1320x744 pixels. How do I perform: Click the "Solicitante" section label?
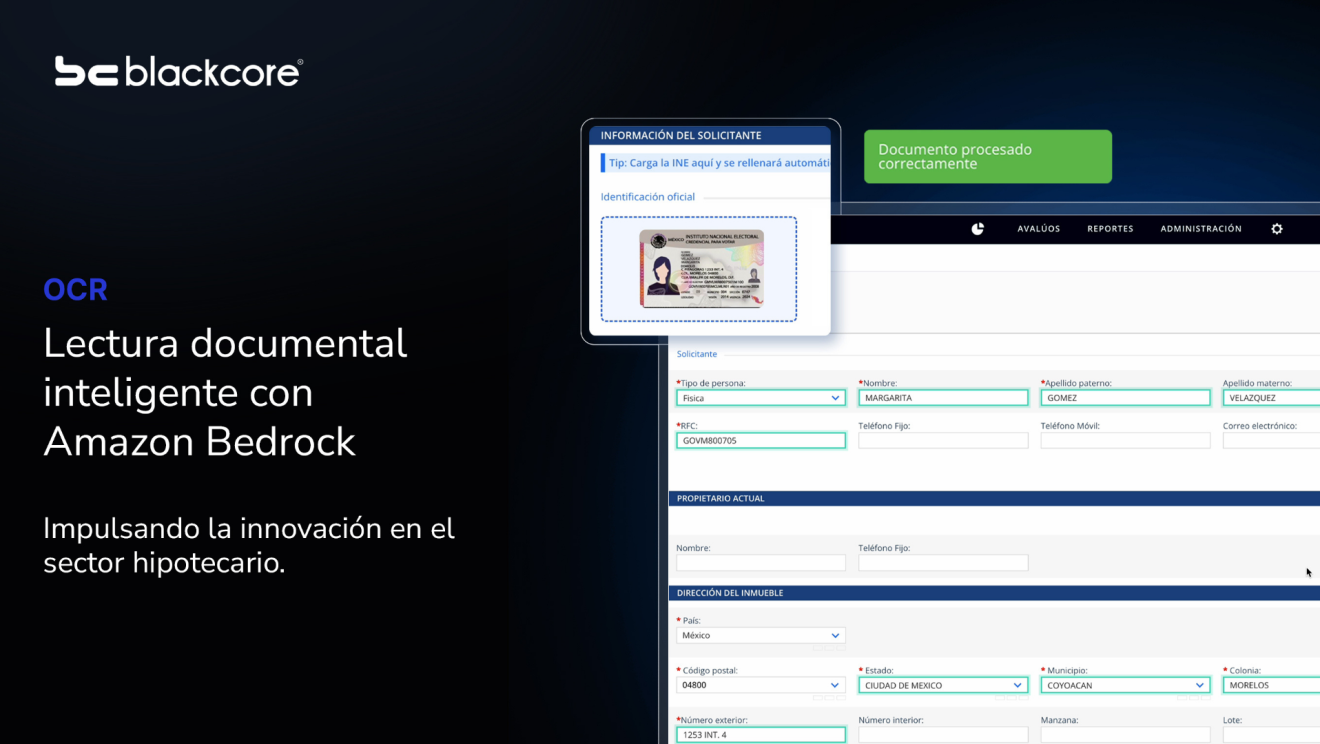[697, 354]
